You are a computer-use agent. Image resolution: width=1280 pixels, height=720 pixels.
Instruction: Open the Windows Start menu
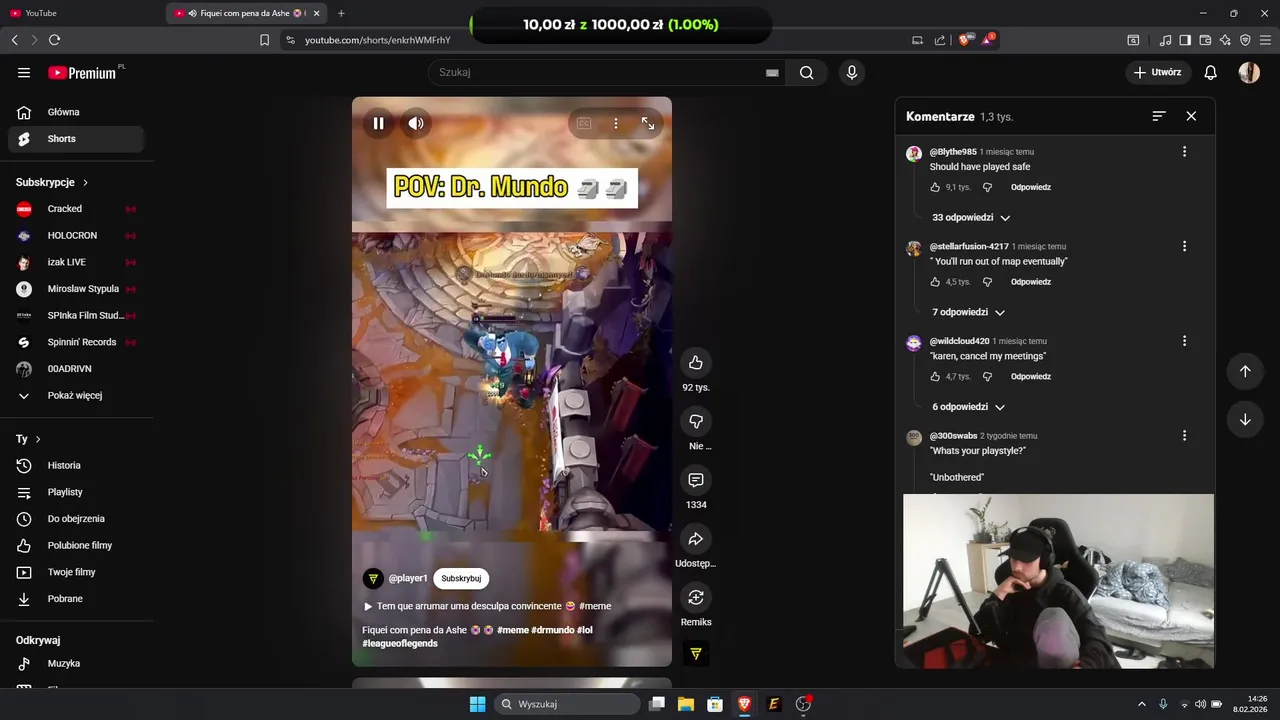[477, 704]
